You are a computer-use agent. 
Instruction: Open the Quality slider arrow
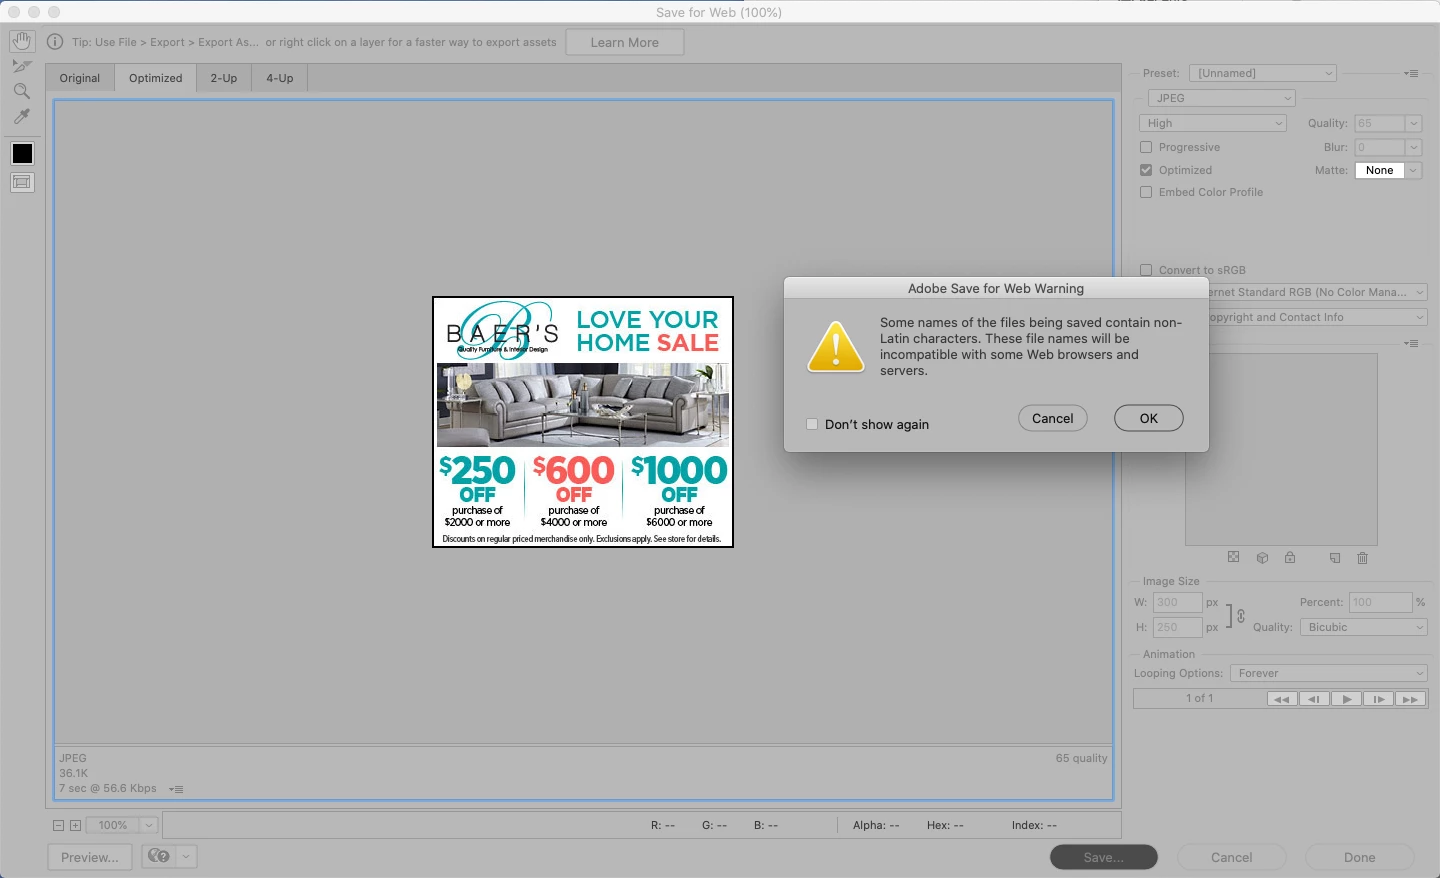(x=1414, y=123)
